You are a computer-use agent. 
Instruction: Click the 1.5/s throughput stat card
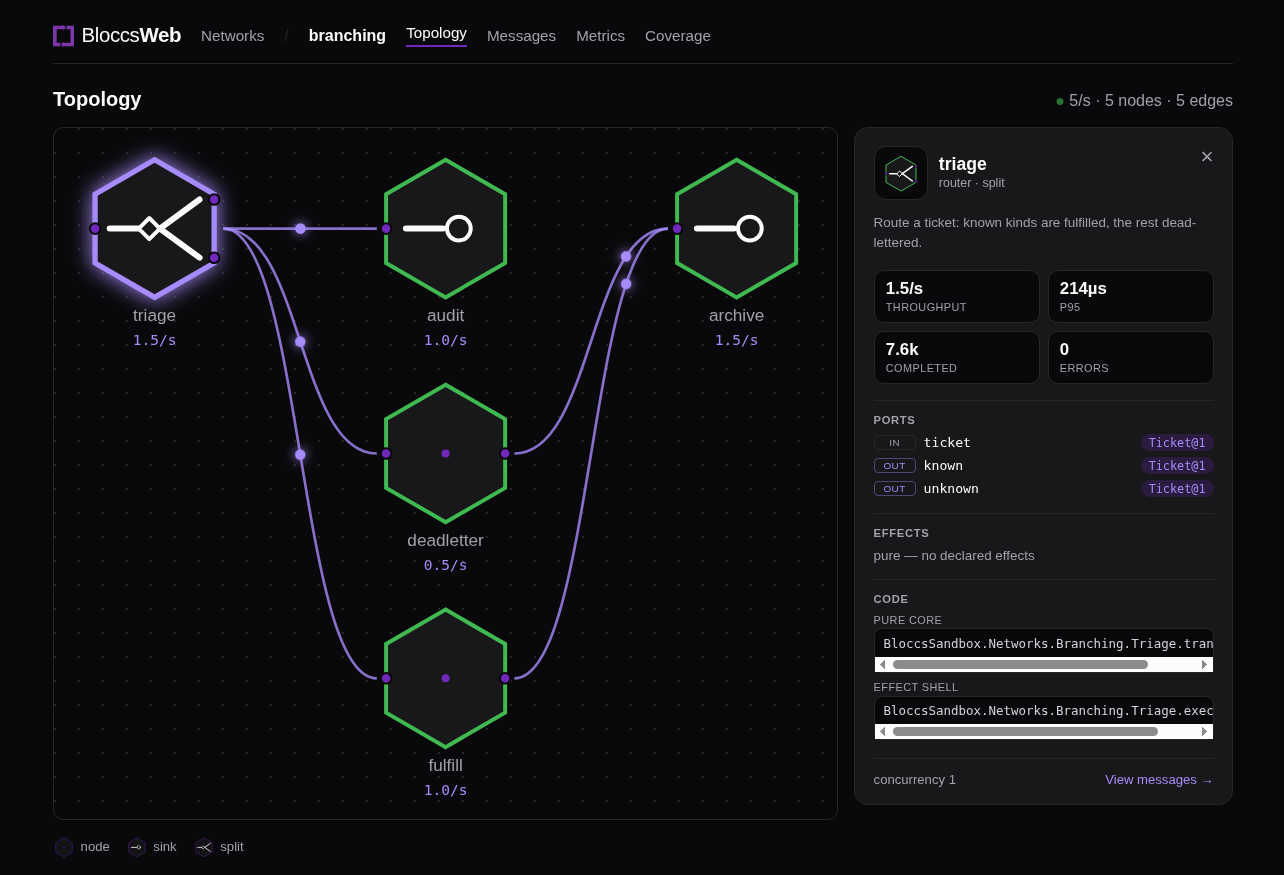coord(957,296)
